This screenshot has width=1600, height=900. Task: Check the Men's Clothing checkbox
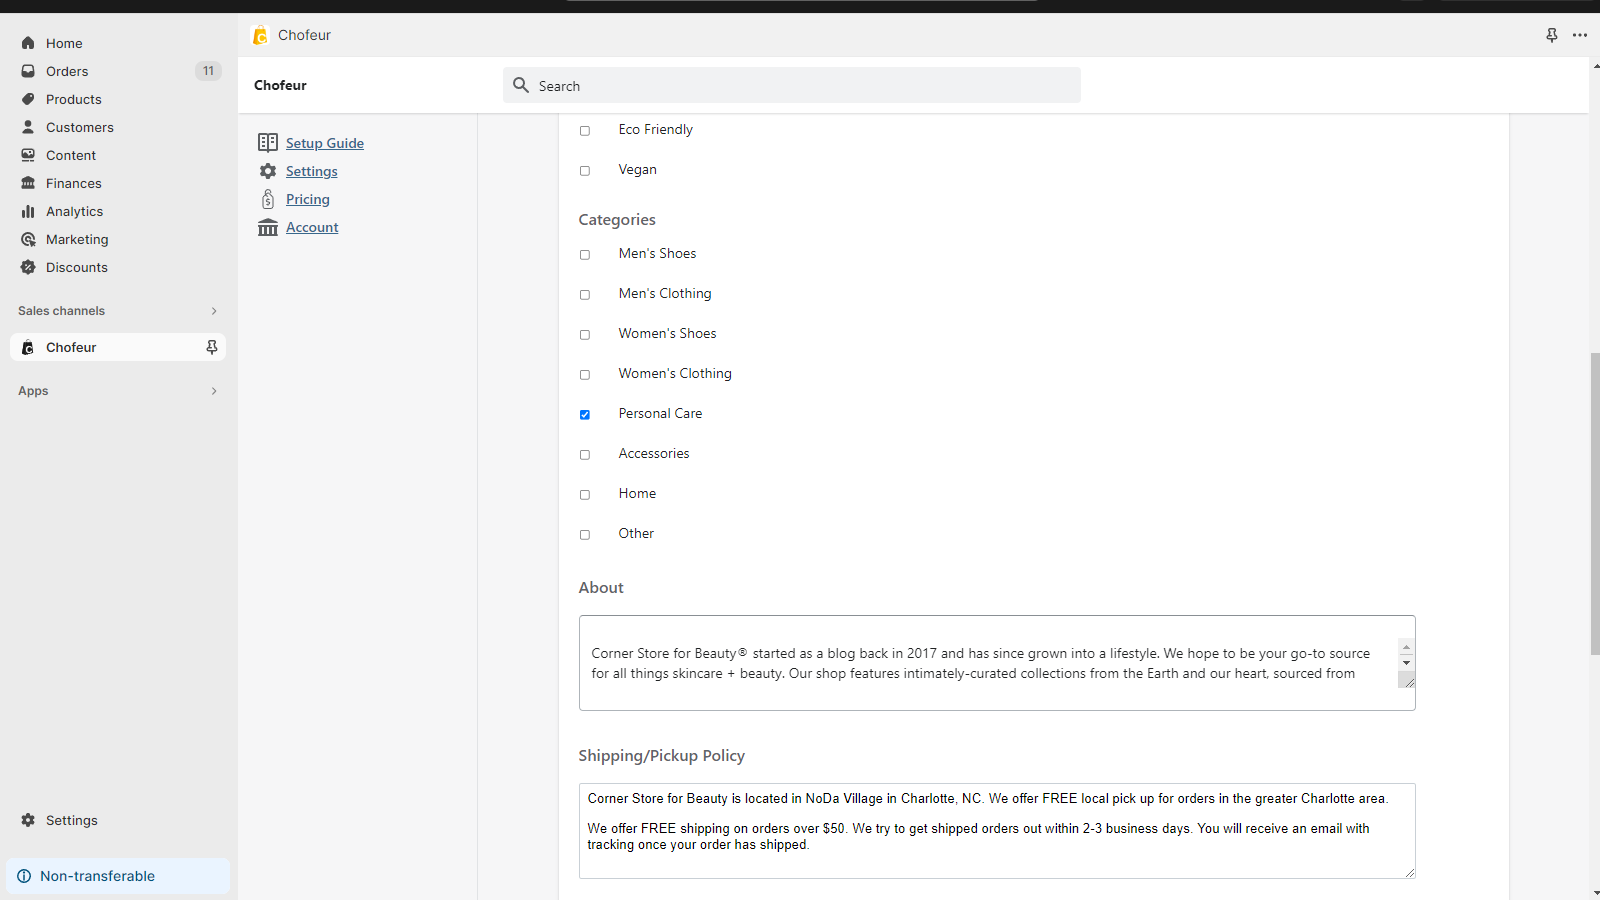tap(585, 295)
